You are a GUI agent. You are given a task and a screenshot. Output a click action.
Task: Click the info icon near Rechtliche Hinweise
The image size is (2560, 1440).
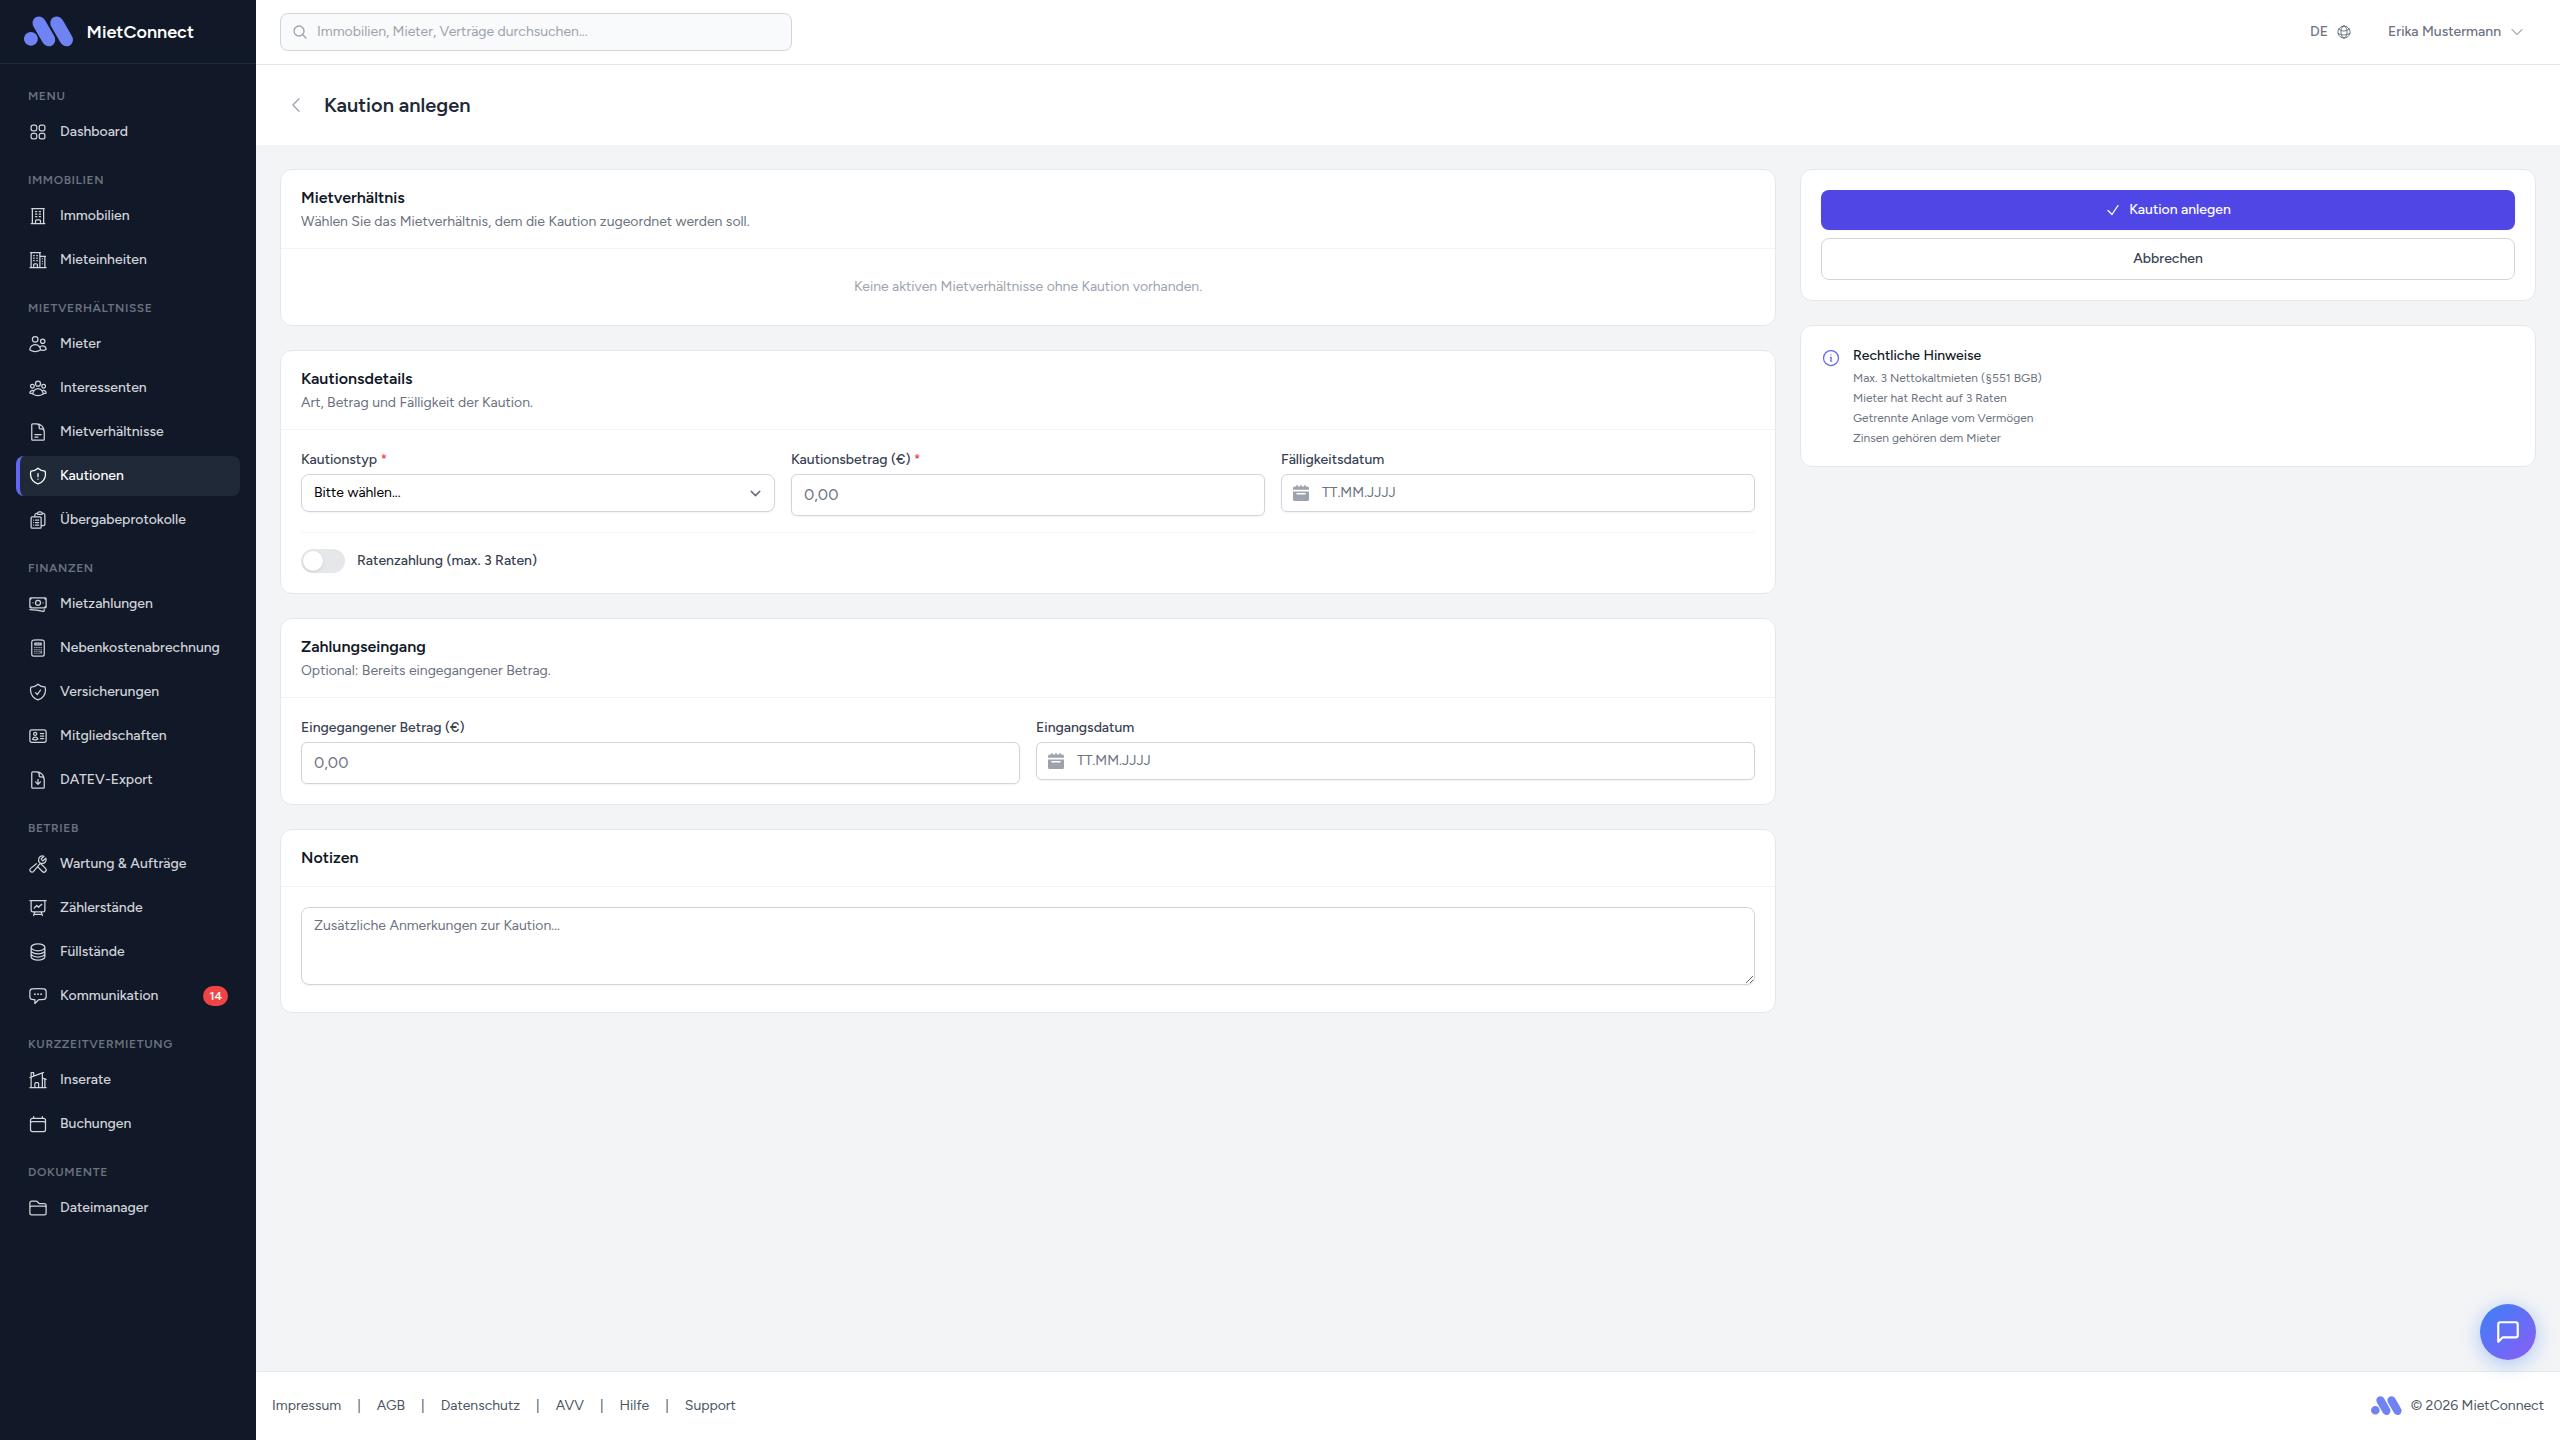click(x=1830, y=357)
